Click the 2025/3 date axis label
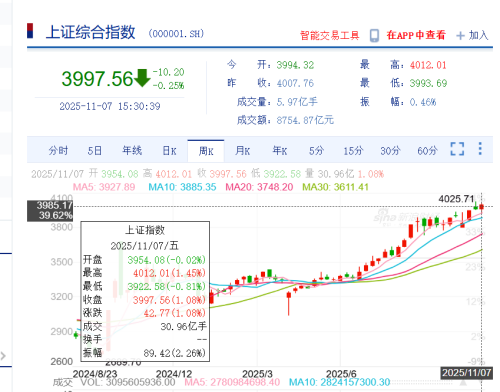Screen dimensions: 500x392 257,374
